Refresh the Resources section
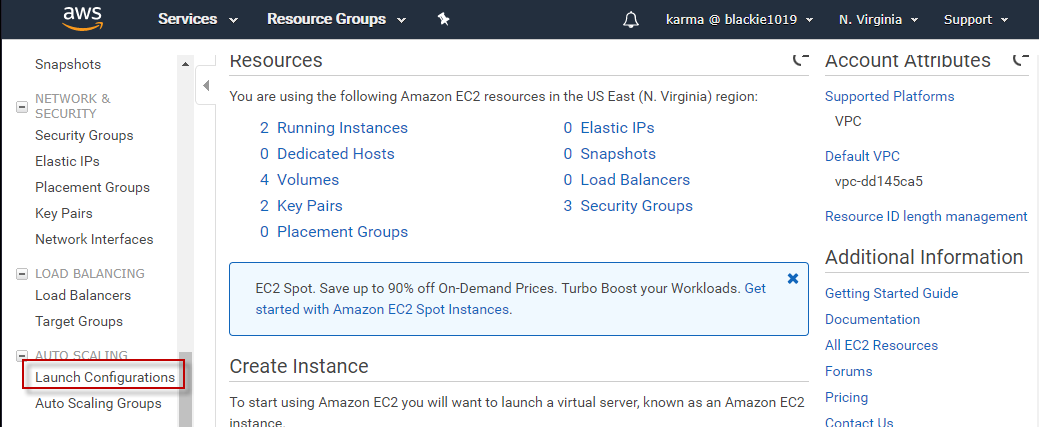 (800, 61)
